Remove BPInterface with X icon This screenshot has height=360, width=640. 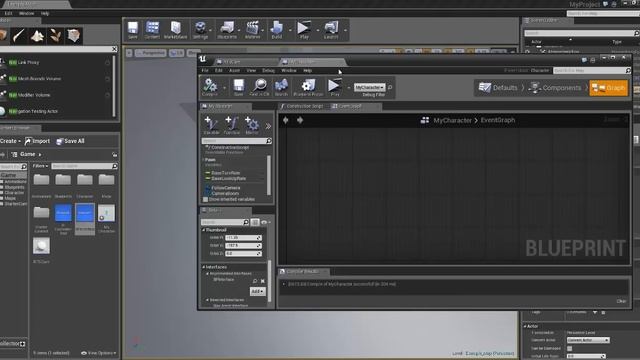pos(262,281)
